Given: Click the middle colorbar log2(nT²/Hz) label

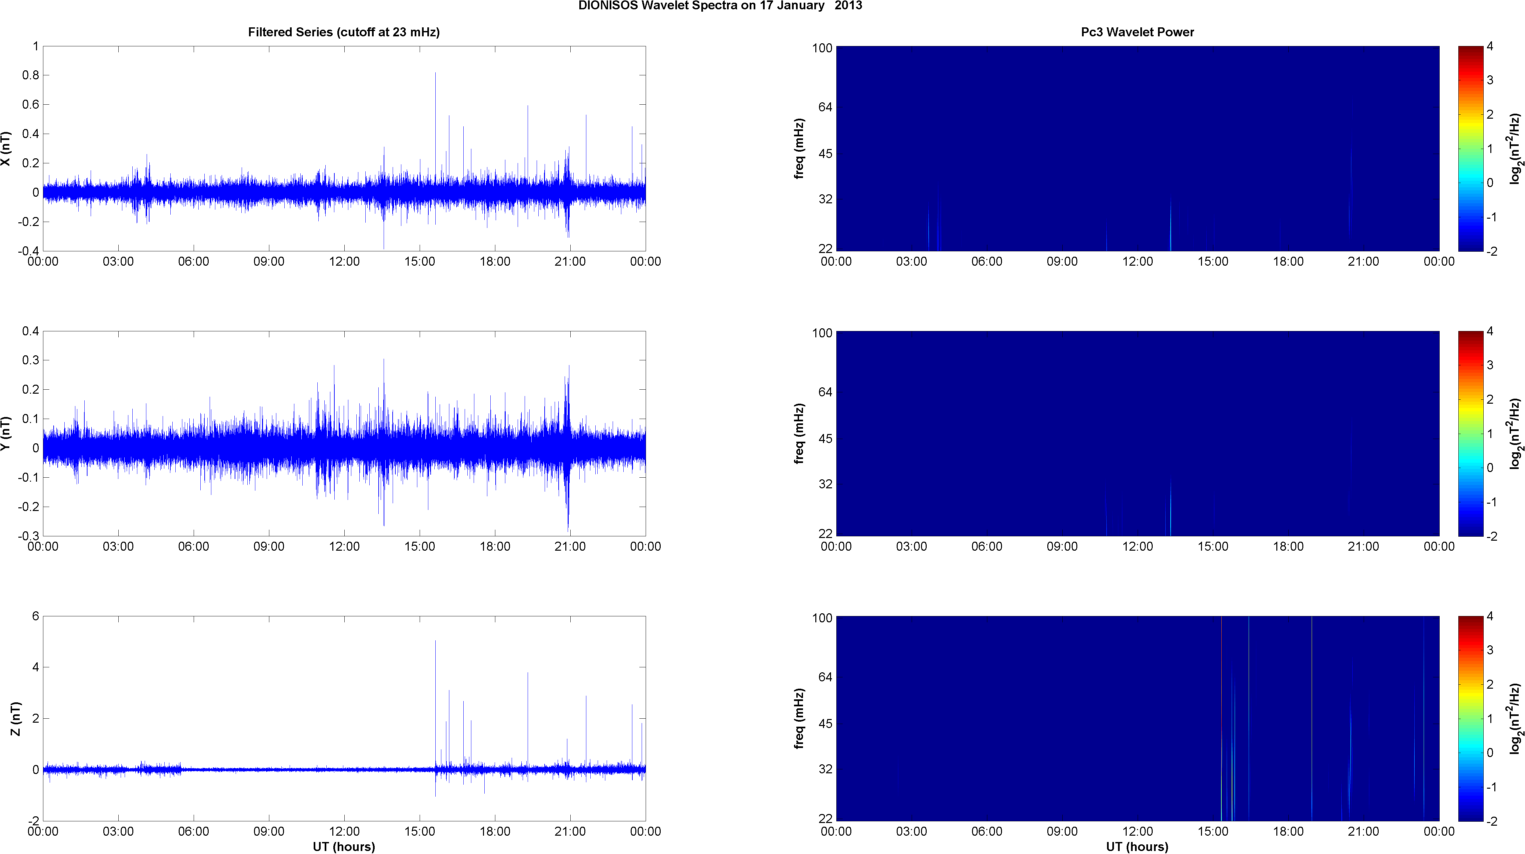Looking at the screenshot, I should (x=1516, y=433).
